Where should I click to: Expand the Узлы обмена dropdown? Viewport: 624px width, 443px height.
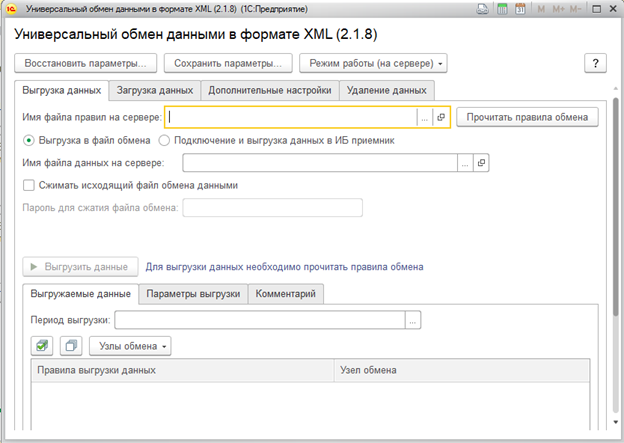131,346
